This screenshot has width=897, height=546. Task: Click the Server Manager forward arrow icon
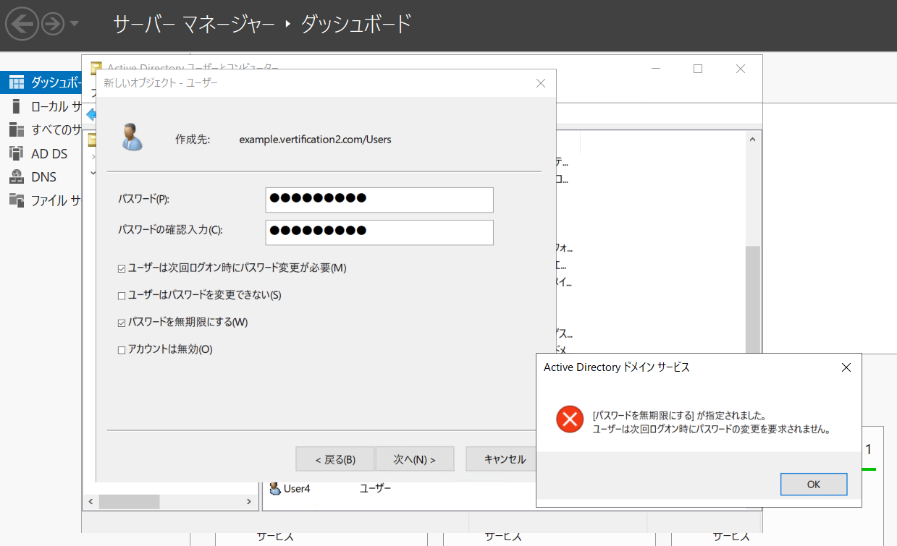[53, 23]
